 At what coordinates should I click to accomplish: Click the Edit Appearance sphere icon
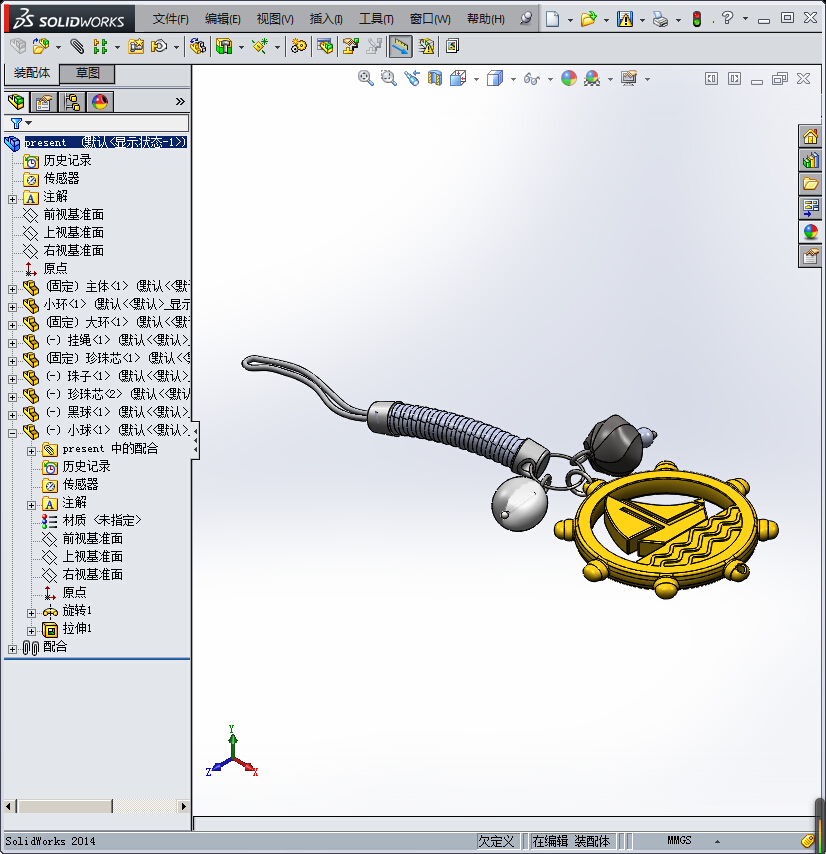pos(569,78)
